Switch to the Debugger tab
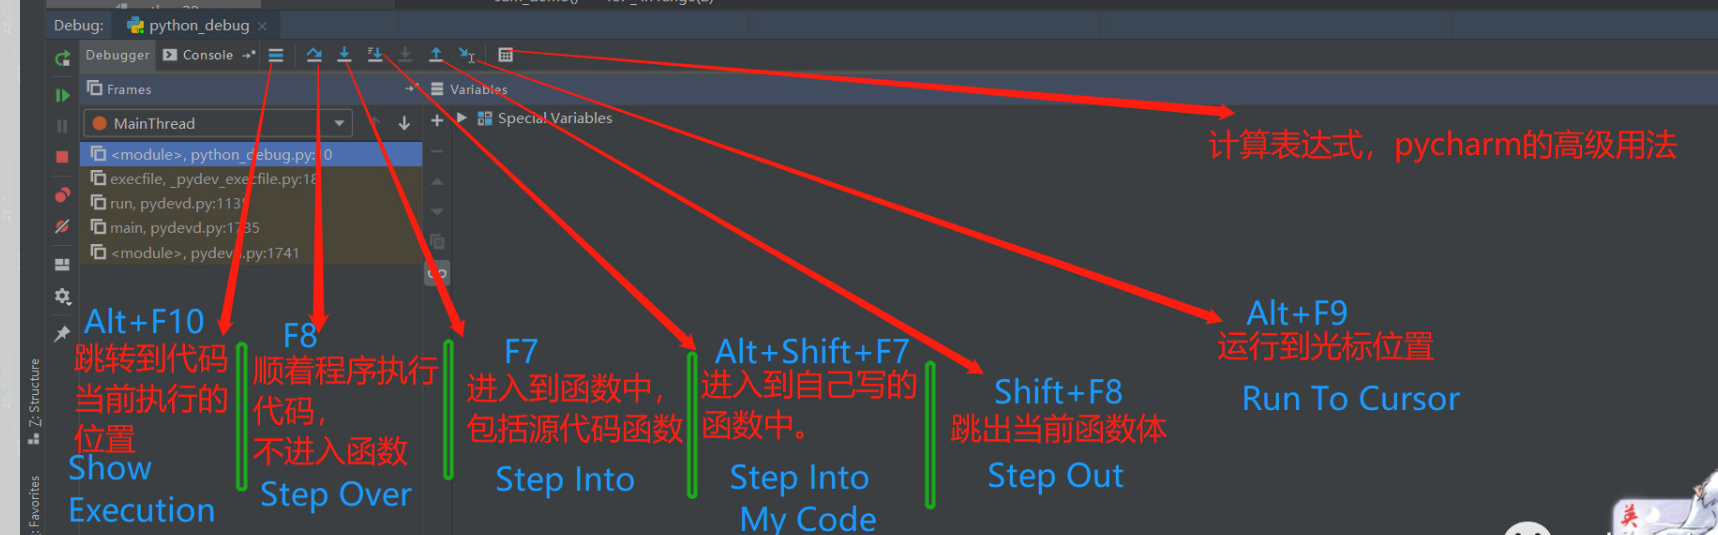The width and height of the screenshot is (1718, 535). 117,55
